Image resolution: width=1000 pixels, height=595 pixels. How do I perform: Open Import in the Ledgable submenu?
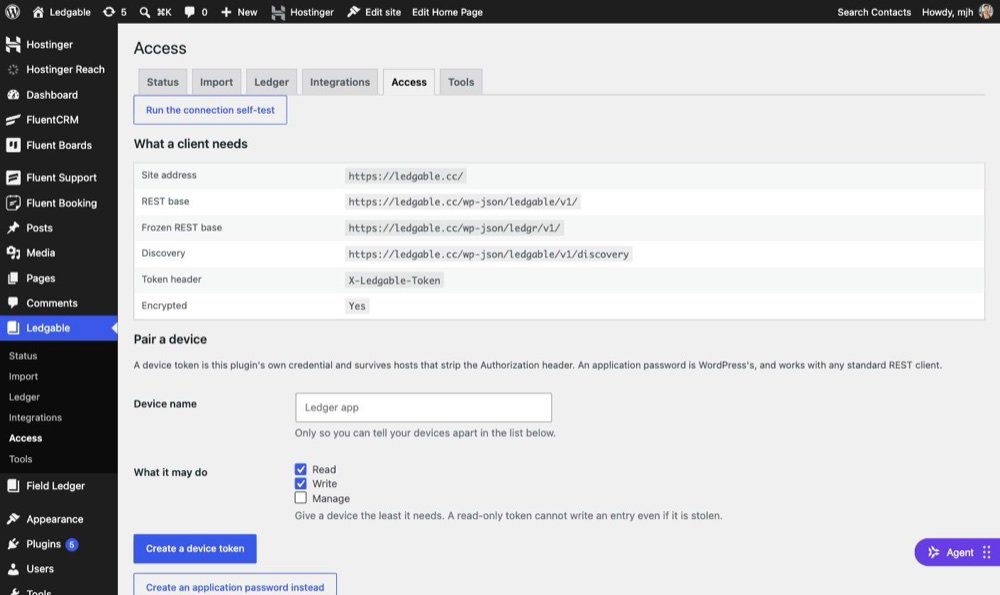[x=23, y=376]
